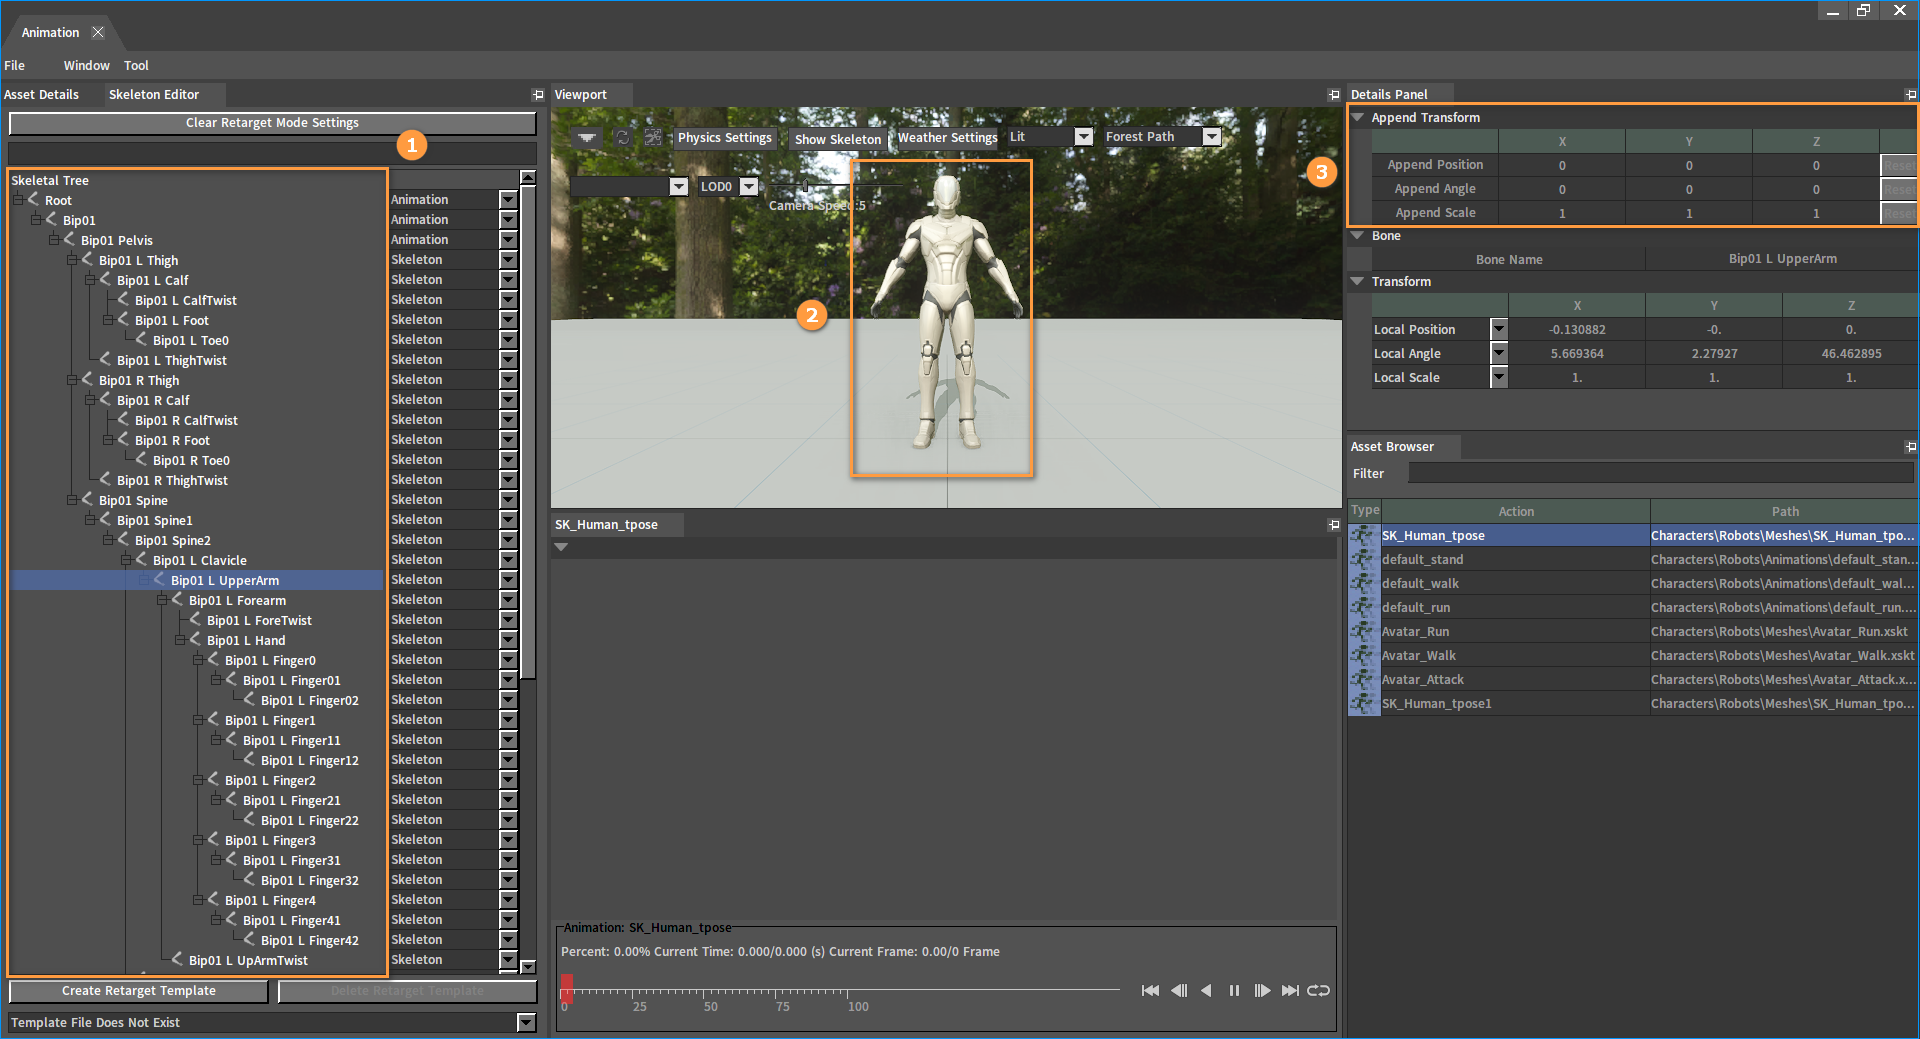Click the Create Retarget Template button
Viewport: 1920px width, 1039px height.
click(139, 991)
